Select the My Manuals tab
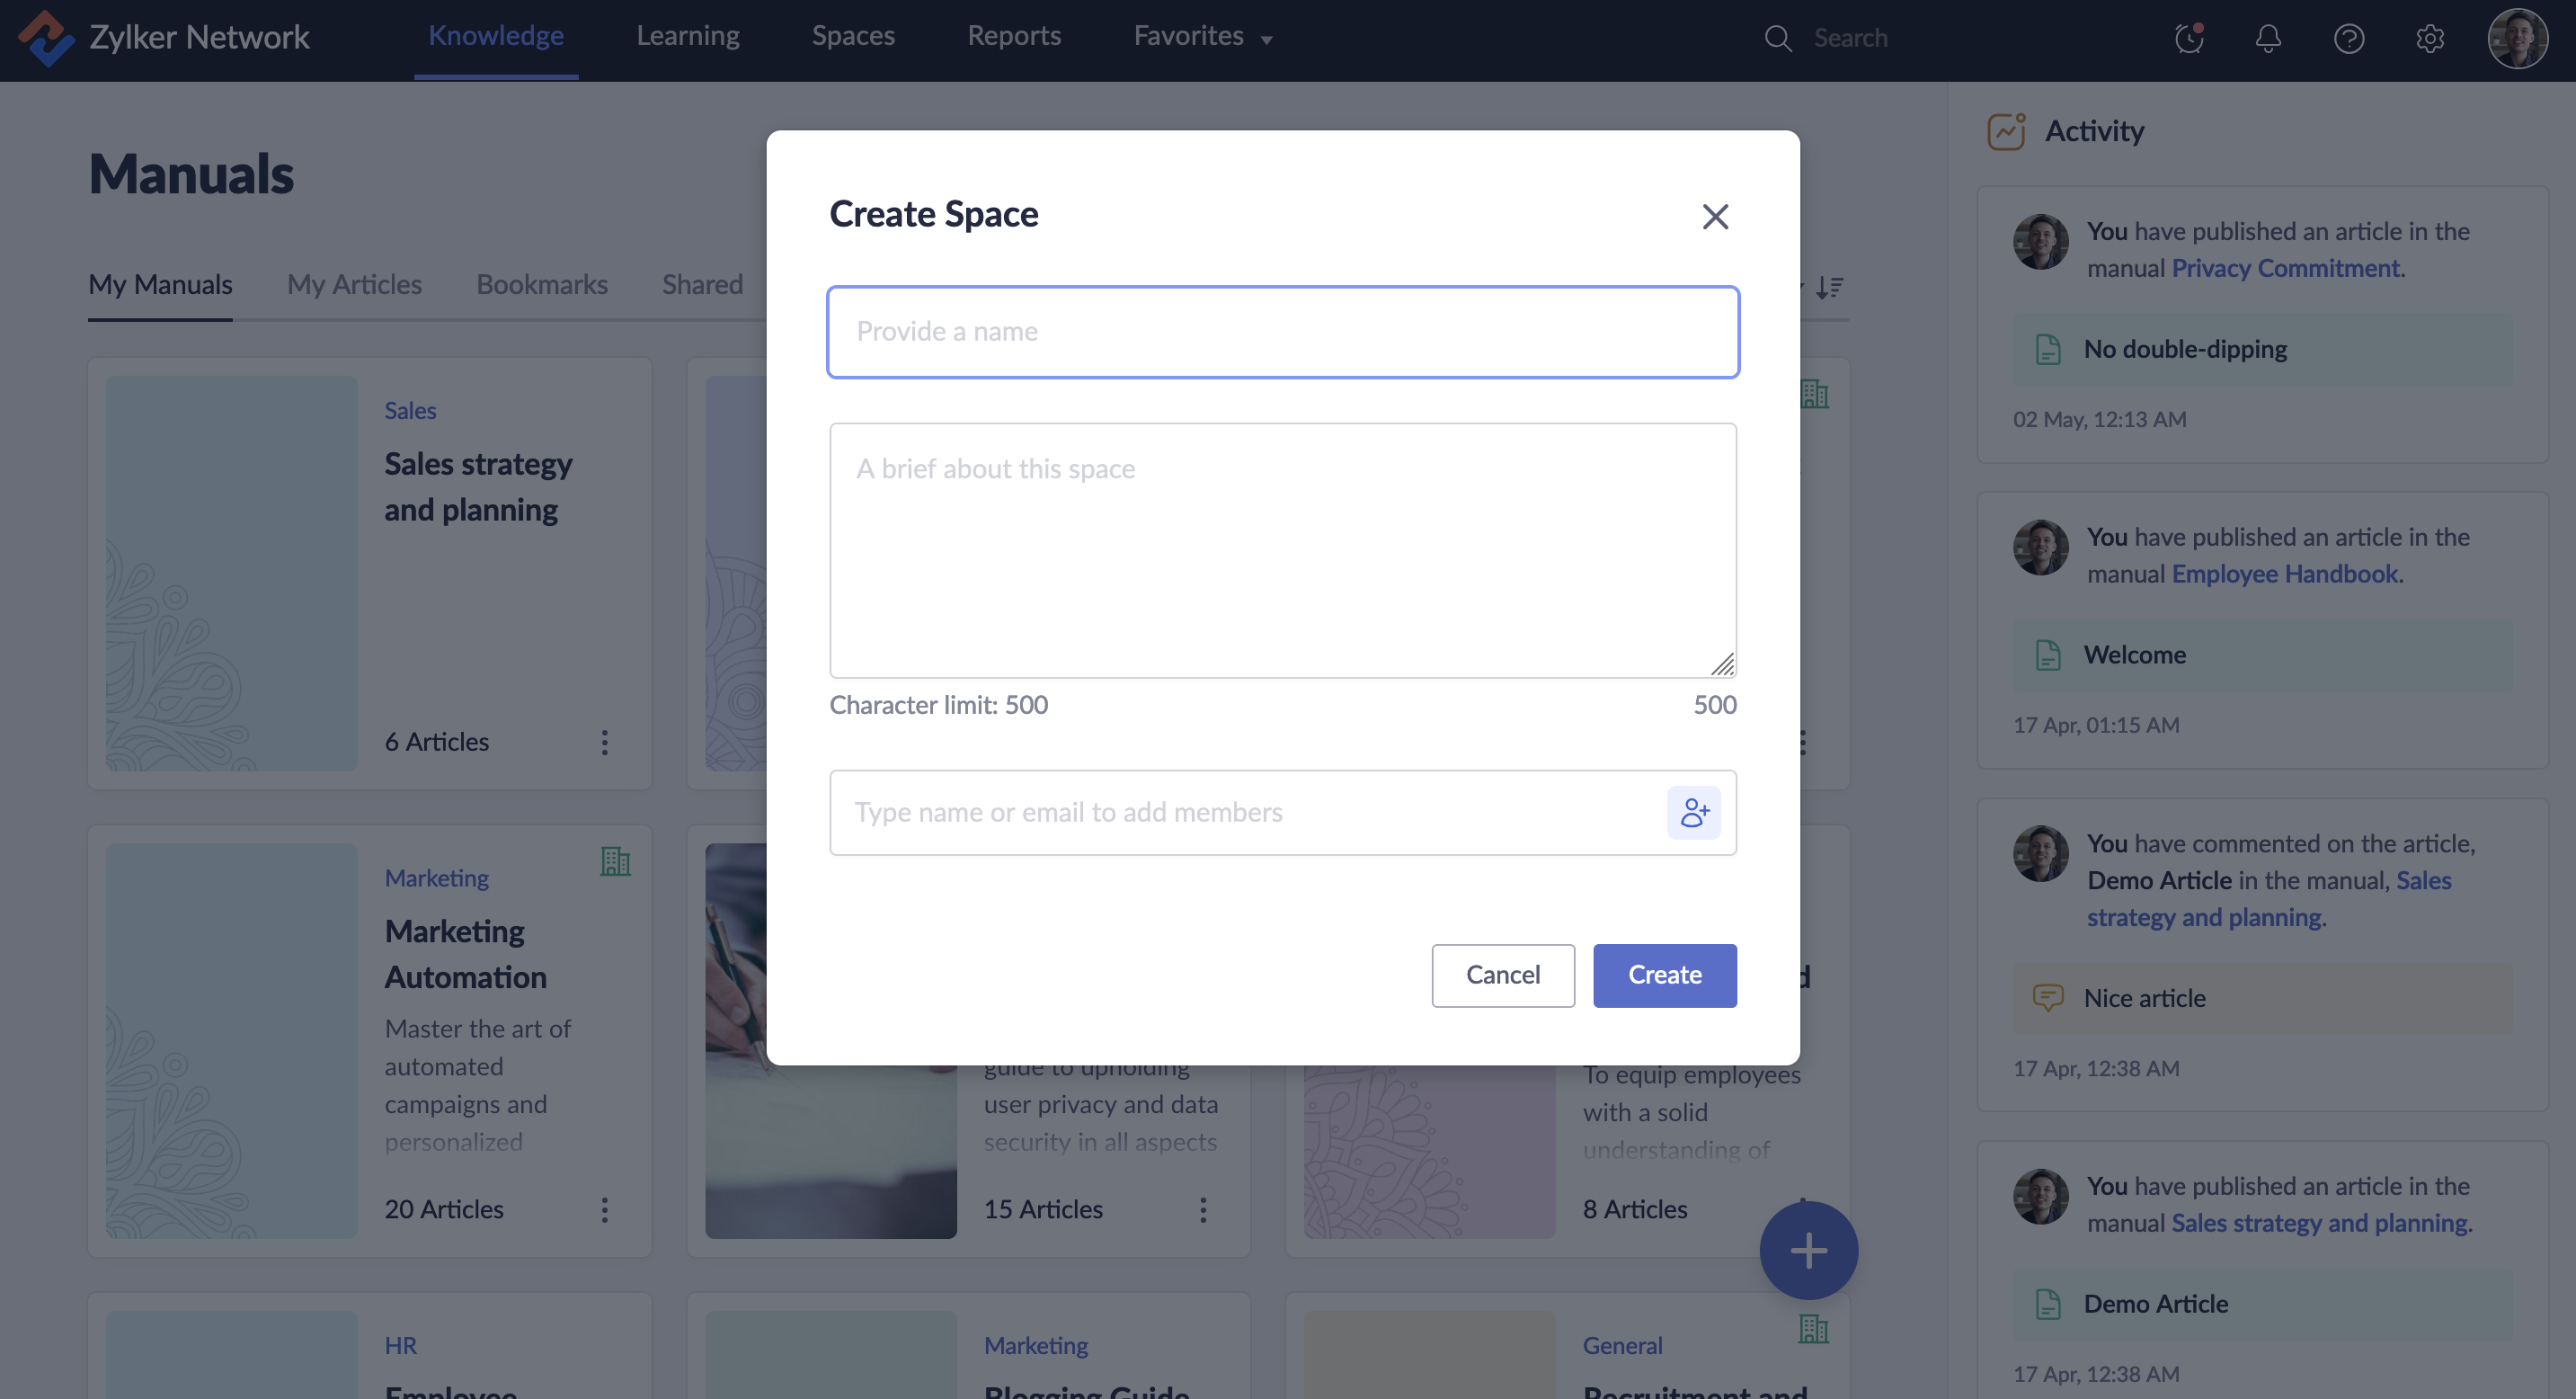2576x1399 pixels. tap(160, 285)
